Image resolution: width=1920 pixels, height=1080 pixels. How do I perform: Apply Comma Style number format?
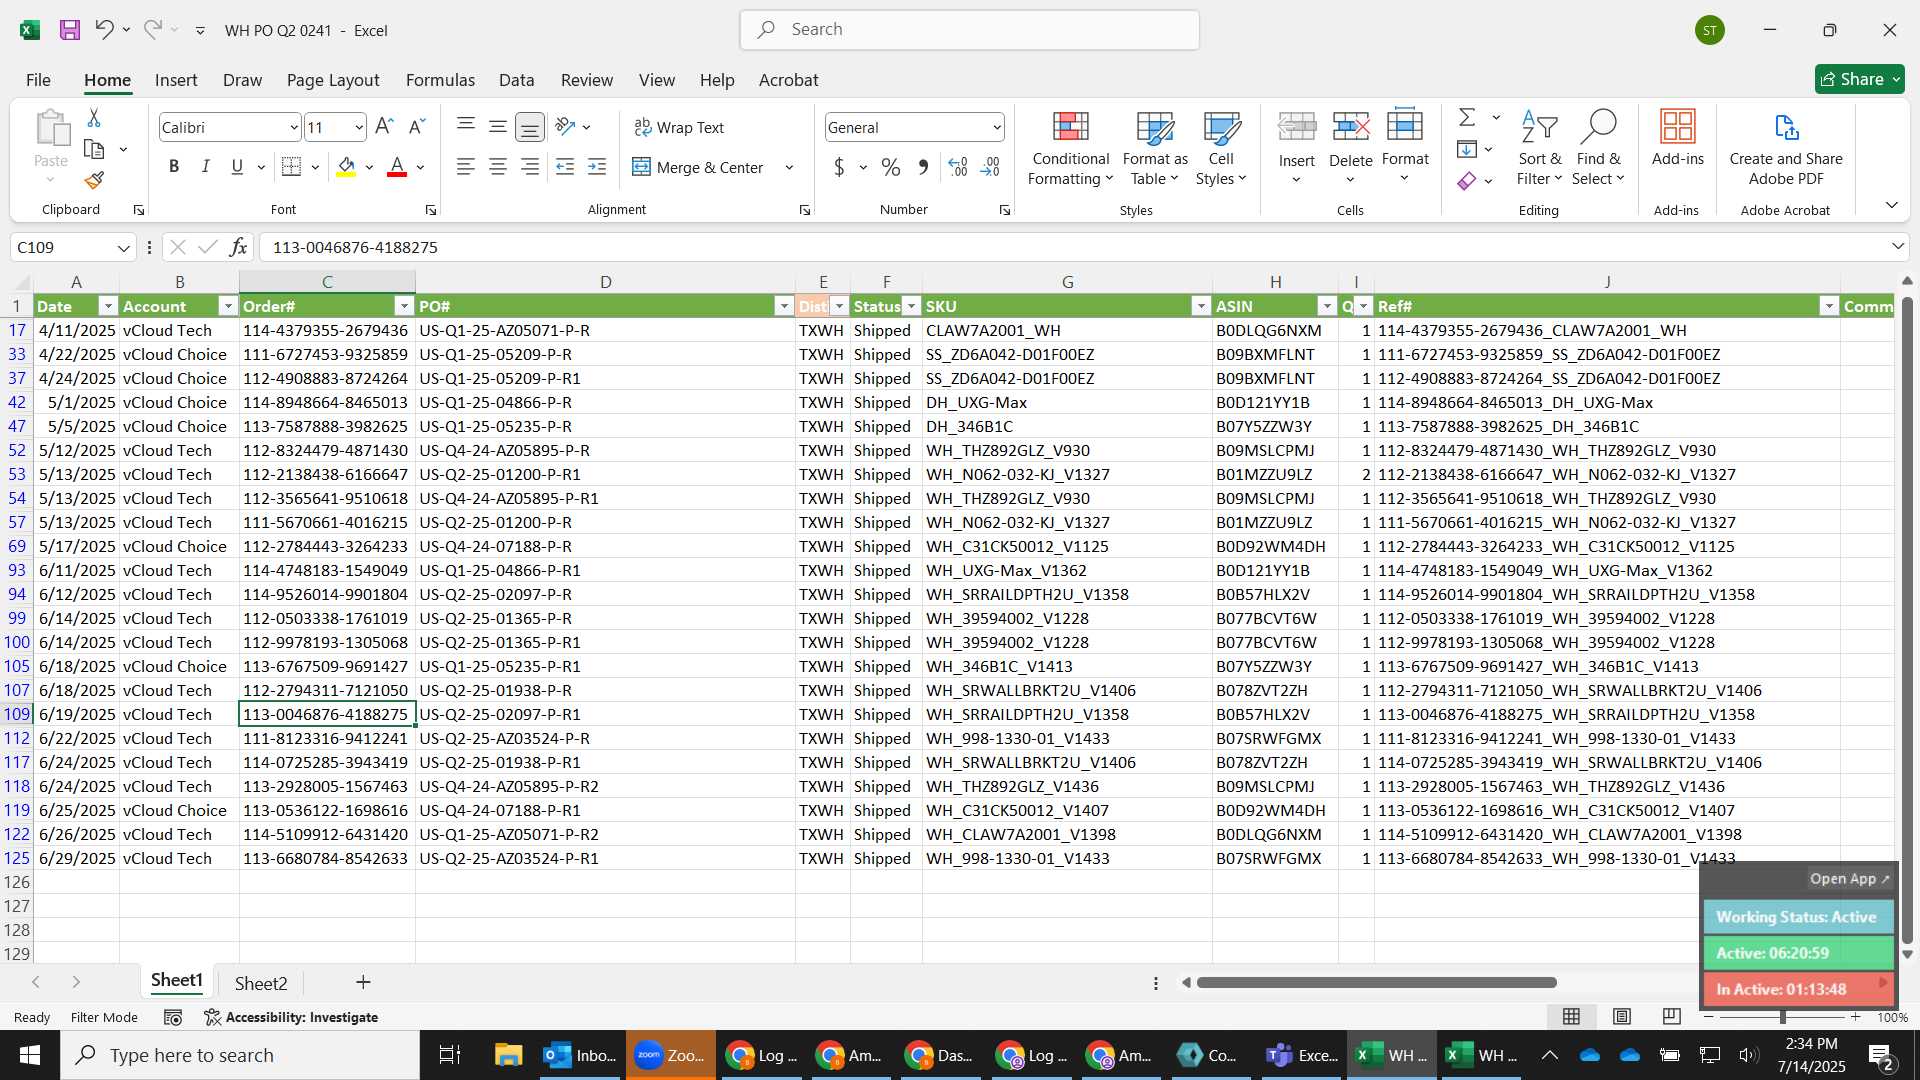923,167
